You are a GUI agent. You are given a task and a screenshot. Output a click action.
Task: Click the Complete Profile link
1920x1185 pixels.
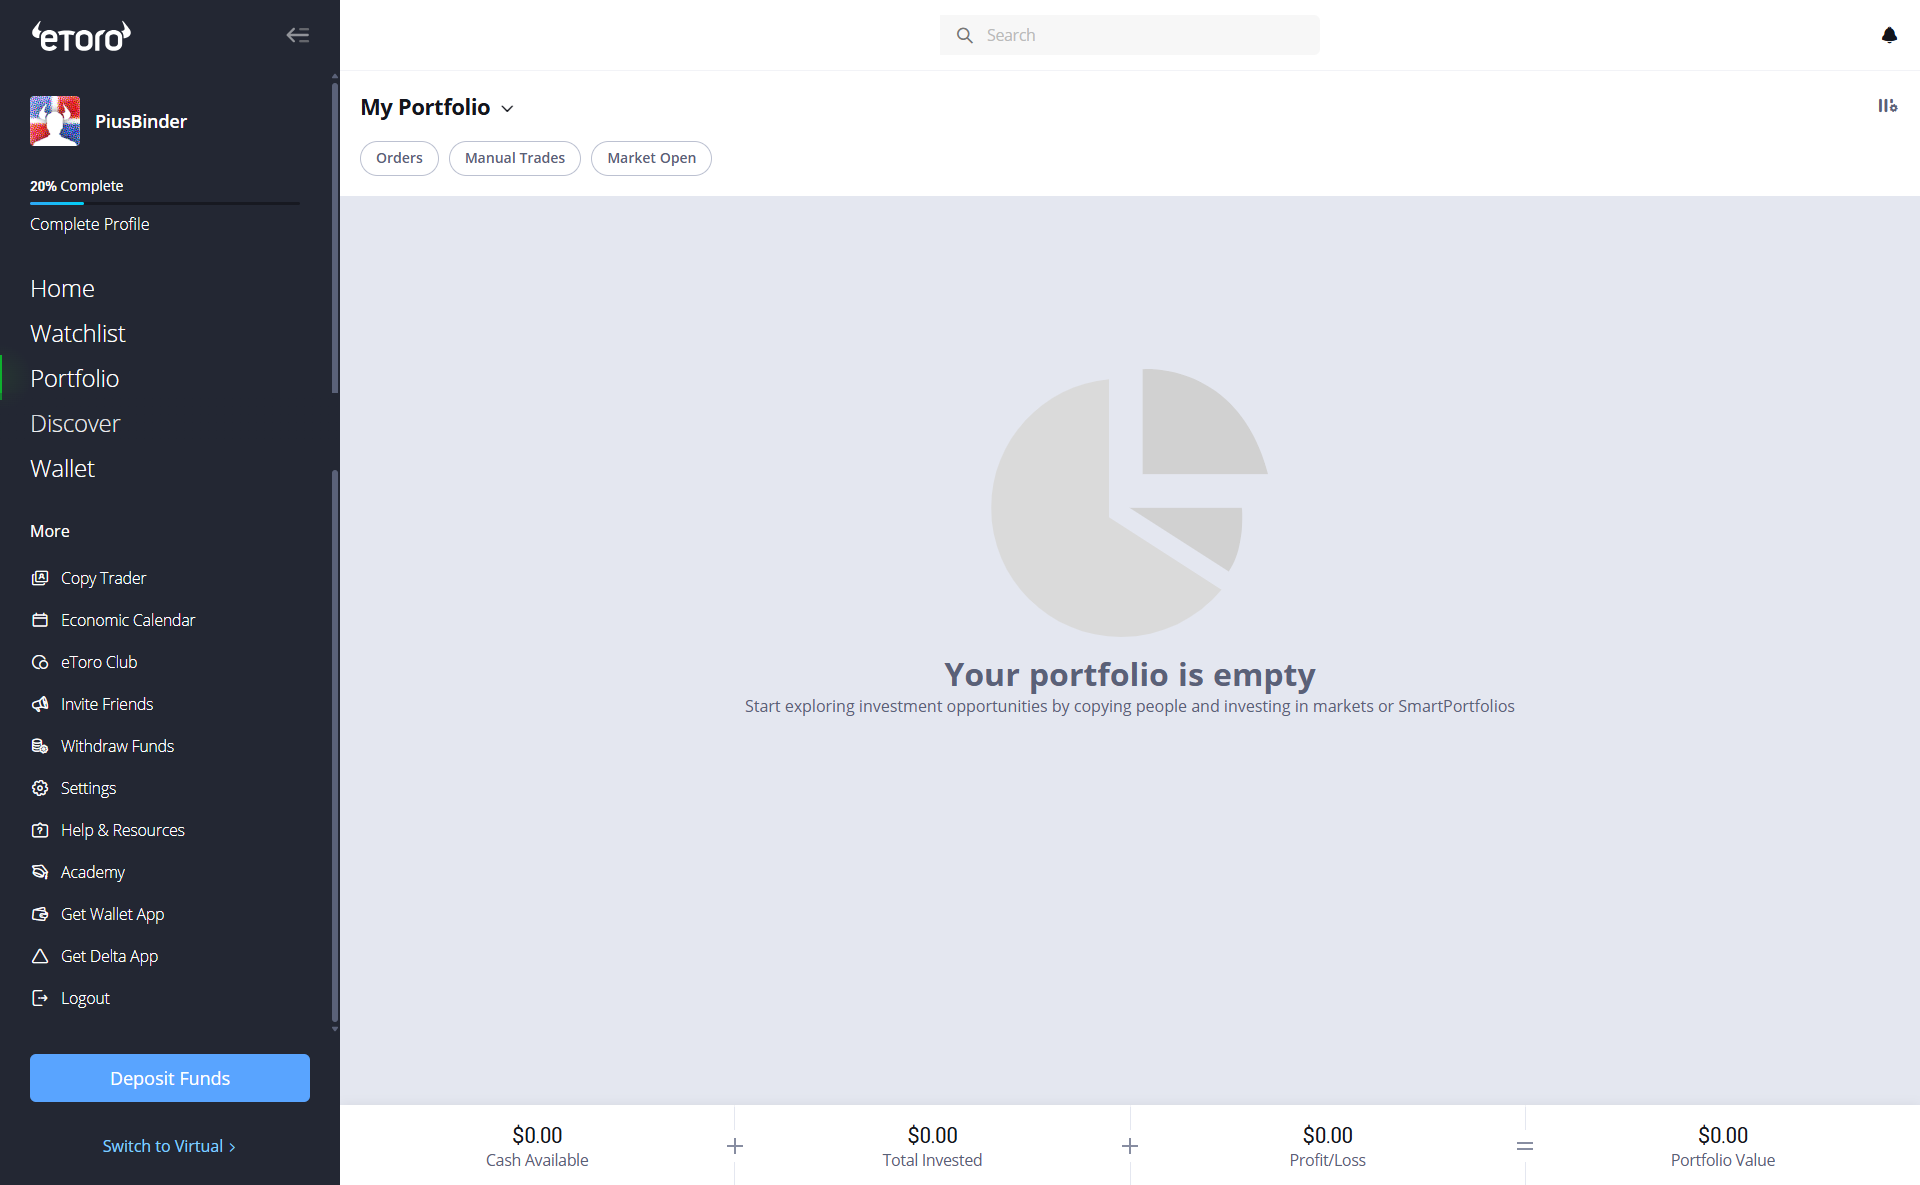pyautogui.click(x=89, y=224)
